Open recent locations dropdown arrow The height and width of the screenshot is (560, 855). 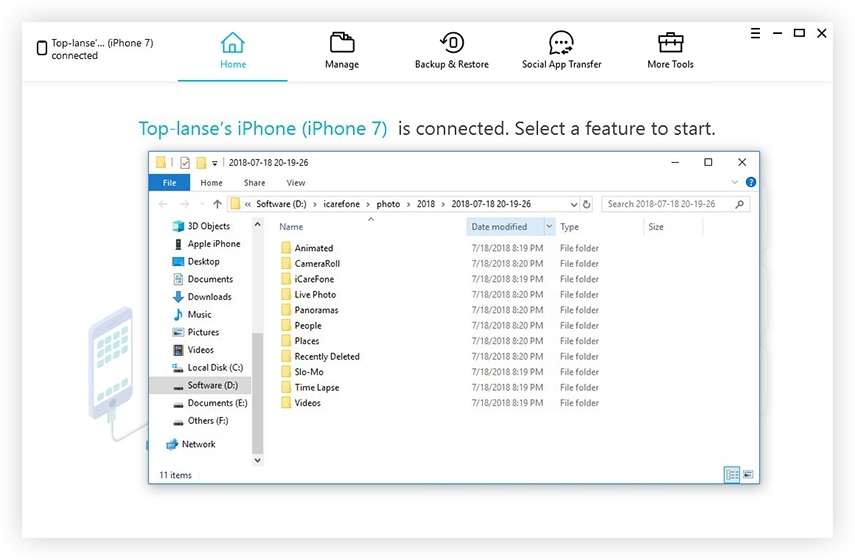(202, 204)
